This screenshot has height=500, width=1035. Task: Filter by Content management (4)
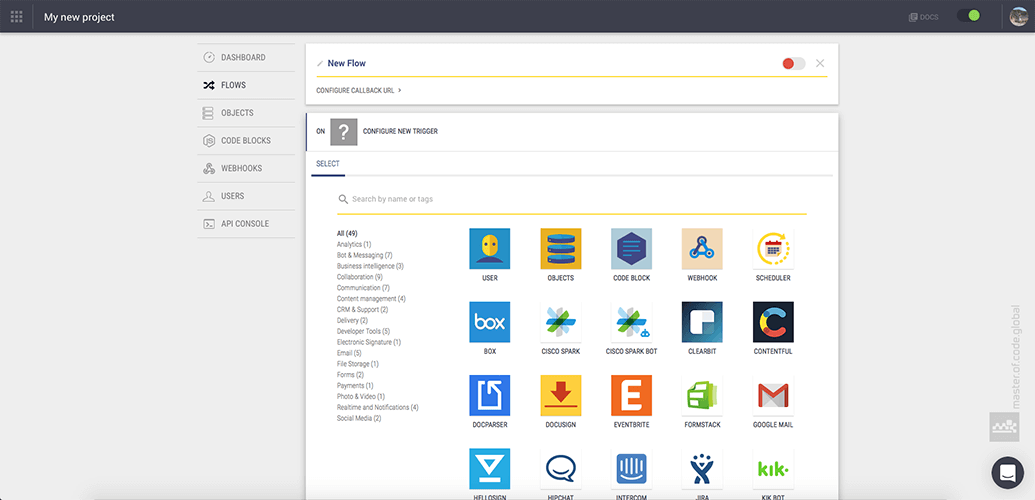click(x=371, y=299)
